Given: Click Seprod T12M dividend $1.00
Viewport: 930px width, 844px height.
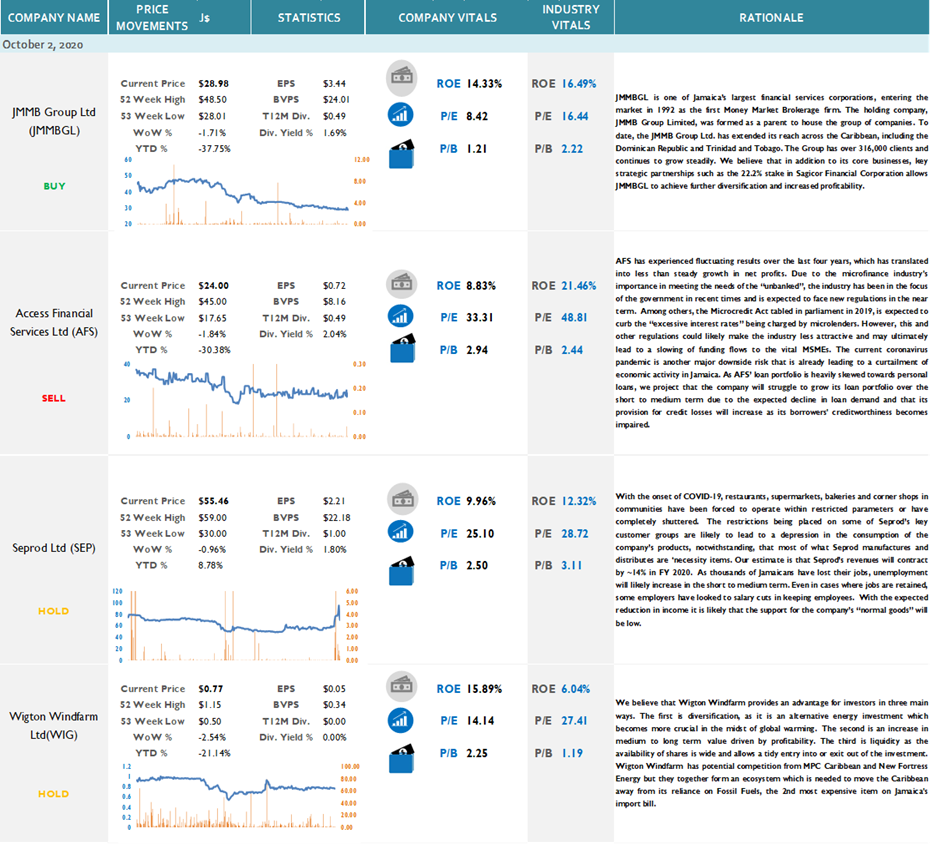Looking at the screenshot, I should point(335,533).
